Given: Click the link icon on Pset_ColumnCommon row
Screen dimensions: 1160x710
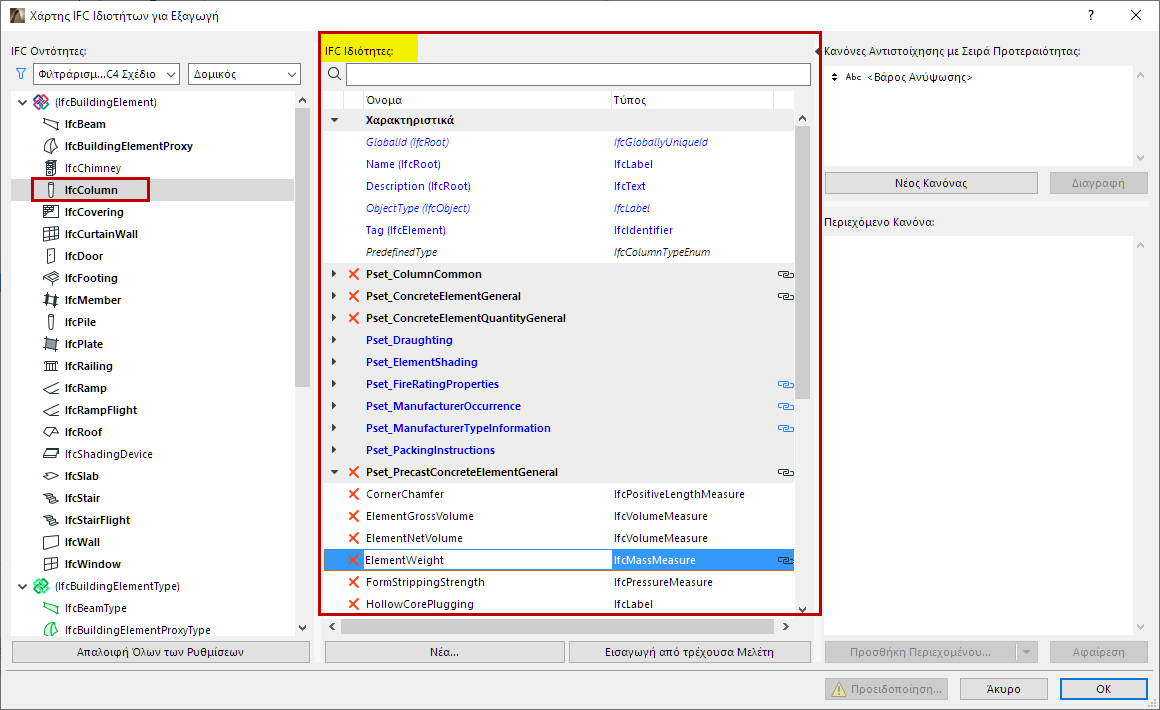Looking at the screenshot, I should tap(785, 274).
